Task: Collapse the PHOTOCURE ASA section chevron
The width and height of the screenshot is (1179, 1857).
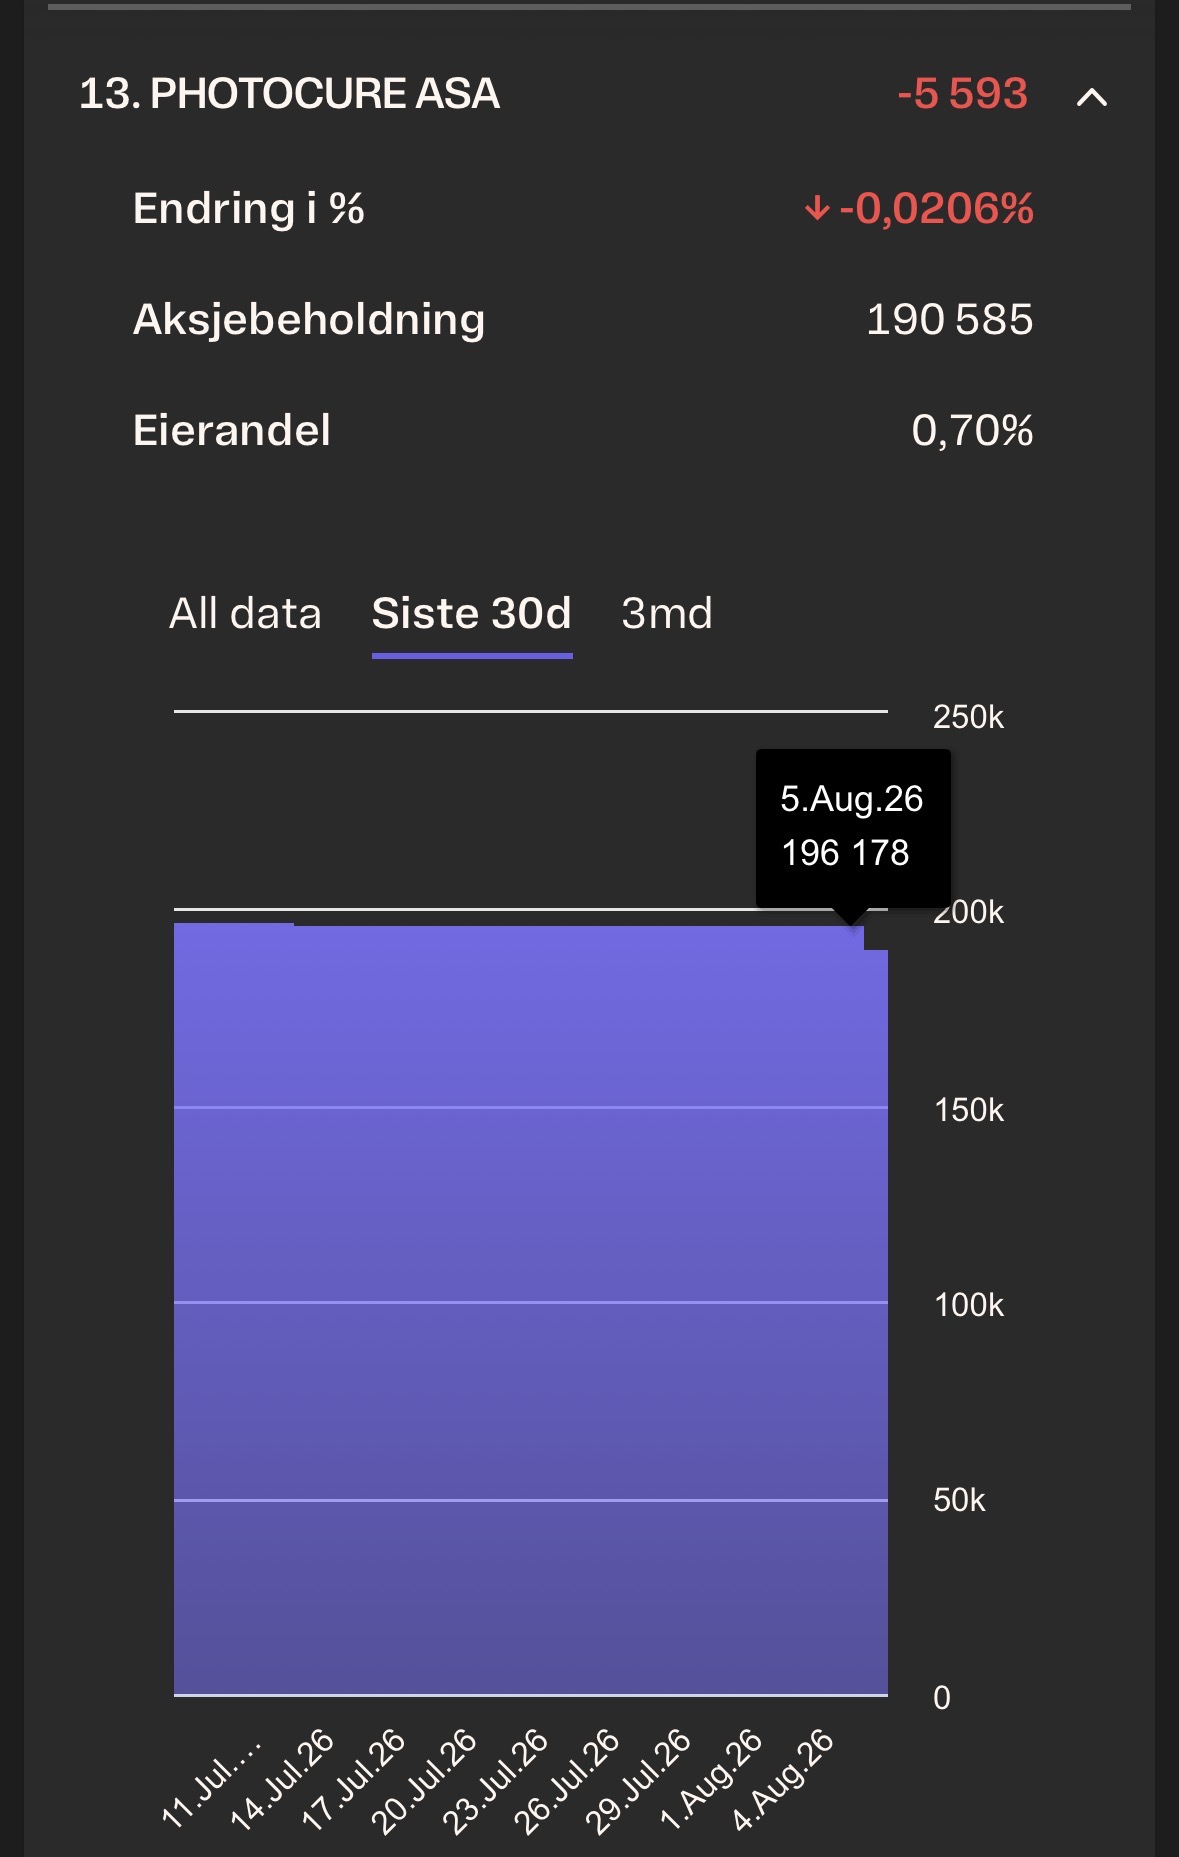Action: (x=1091, y=97)
